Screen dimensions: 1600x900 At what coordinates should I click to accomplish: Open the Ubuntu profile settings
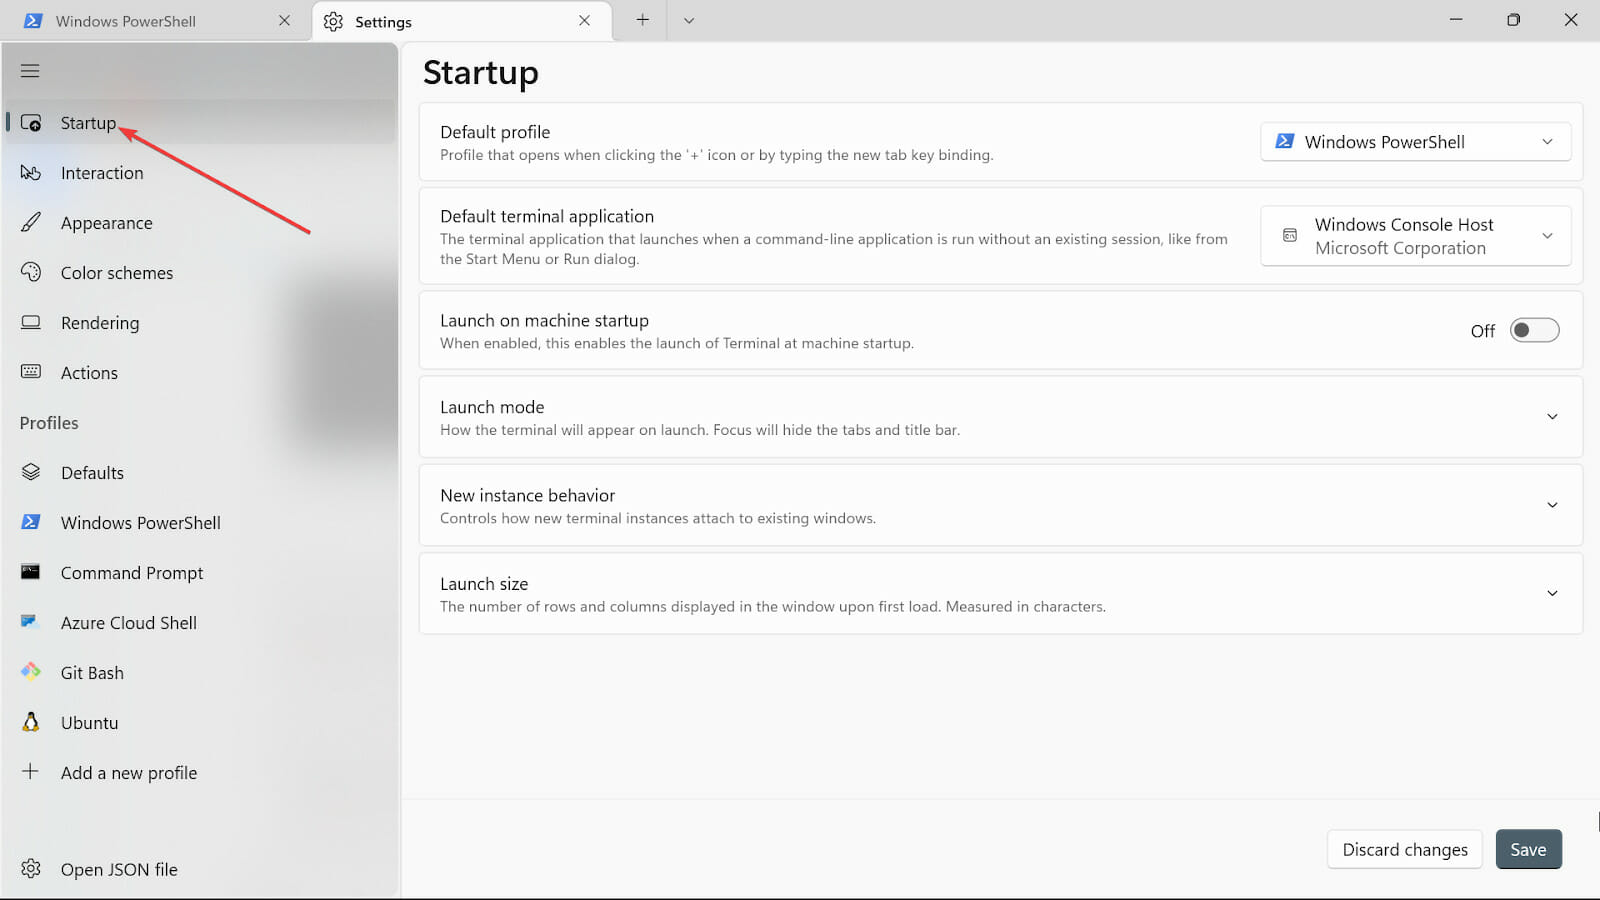(x=200, y=723)
